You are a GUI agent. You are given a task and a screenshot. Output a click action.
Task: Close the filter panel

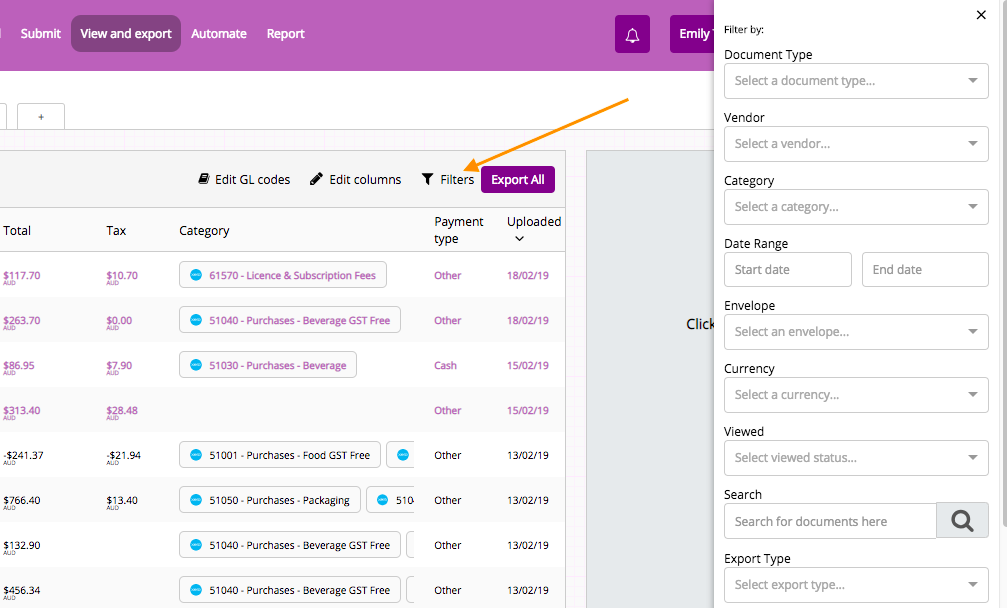pyautogui.click(x=981, y=15)
